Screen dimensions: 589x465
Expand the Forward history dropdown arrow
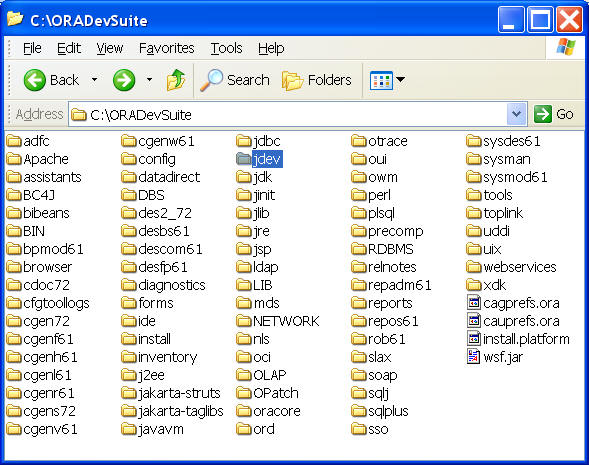point(150,80)
